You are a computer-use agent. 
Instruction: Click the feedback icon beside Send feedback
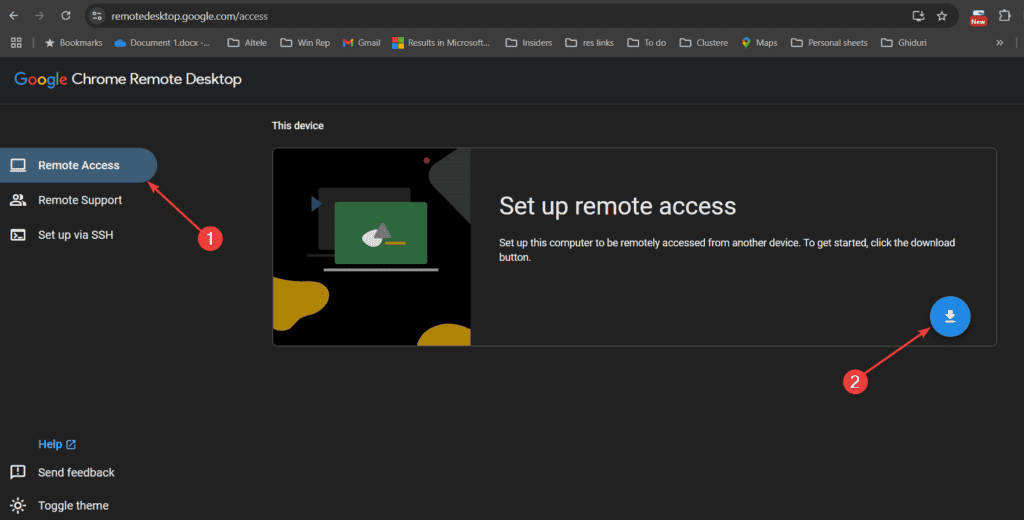coord(18,472)
